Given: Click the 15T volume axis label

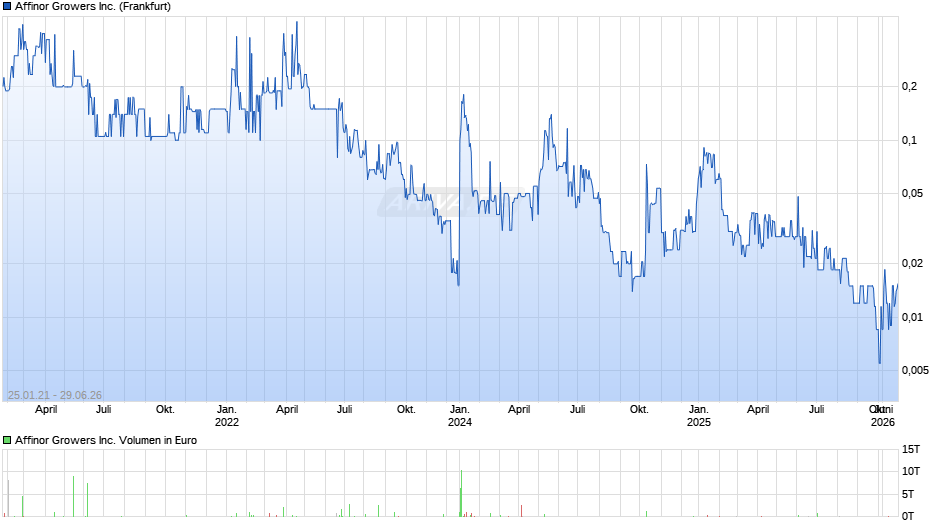Looking at the screenshot, I should [911, 449].
